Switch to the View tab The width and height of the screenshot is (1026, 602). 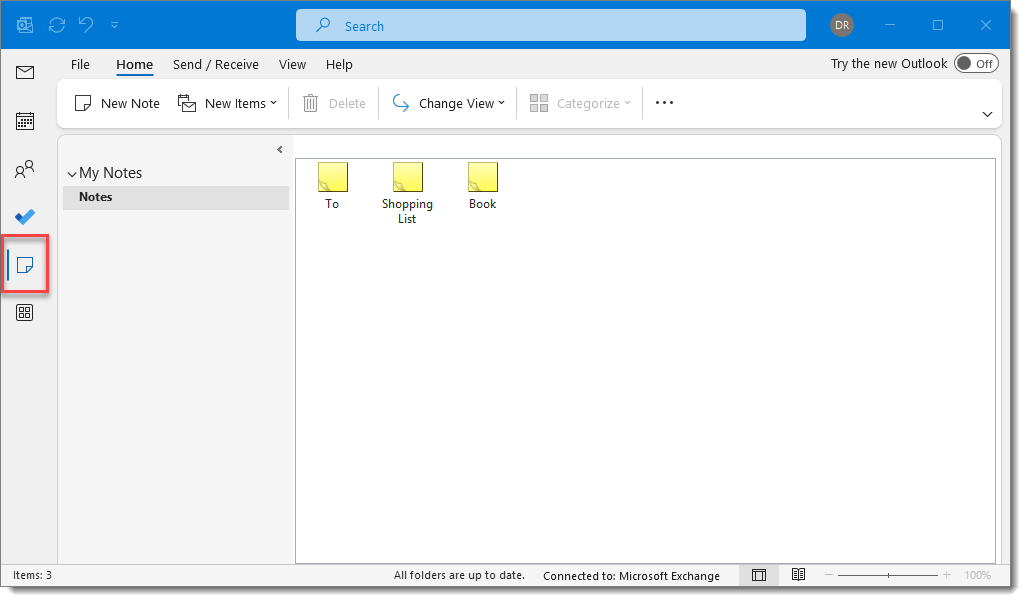click(x=292, y=64)
